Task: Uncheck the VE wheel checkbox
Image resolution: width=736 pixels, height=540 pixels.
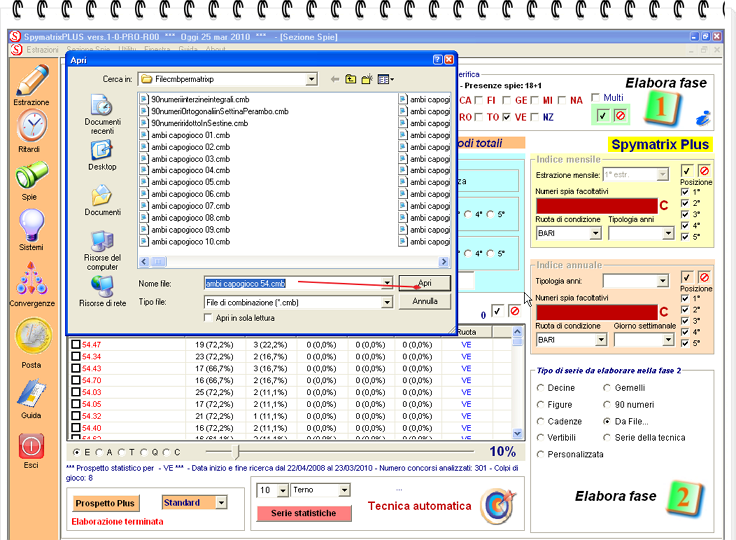Action: 506,117
